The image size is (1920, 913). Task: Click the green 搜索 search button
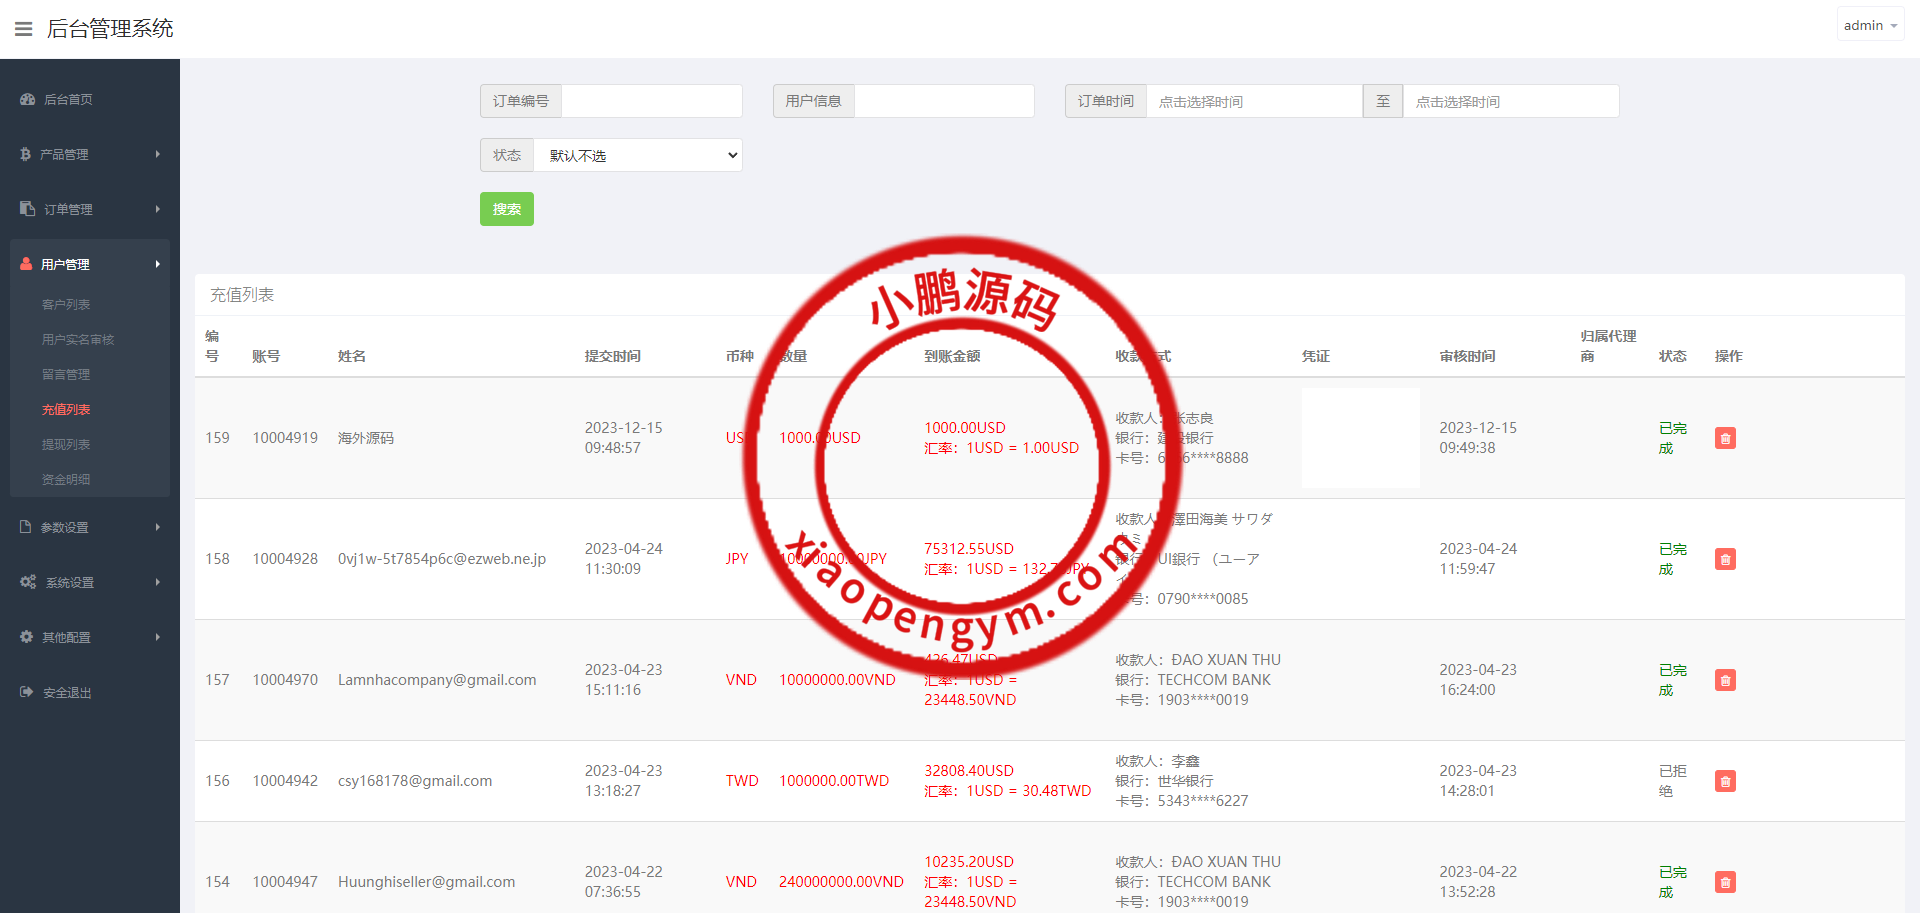[x=506, y=209]
